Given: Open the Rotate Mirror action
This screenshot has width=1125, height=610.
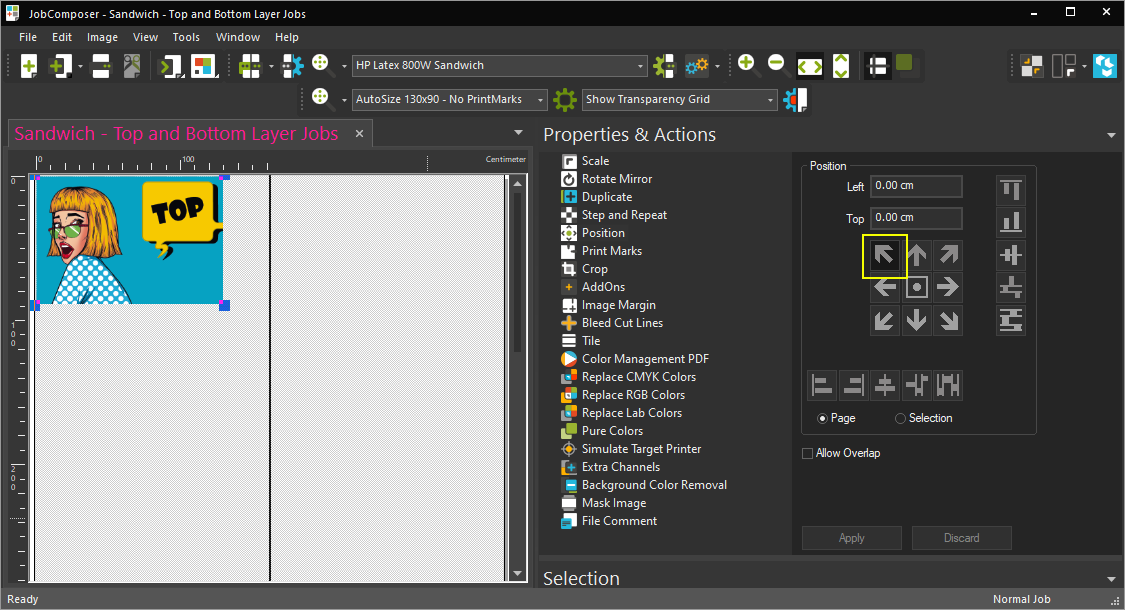Looking at the screenshot, I should point(616,179).
